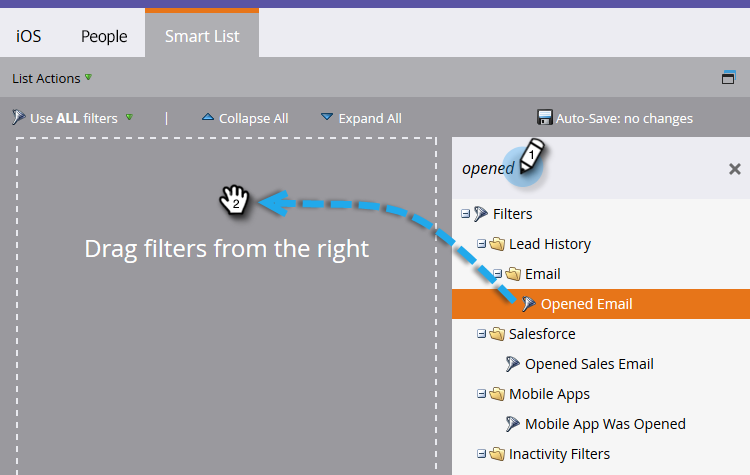Click the Lead History folder icon
This screenshot has height=475, width=750.
497,244
